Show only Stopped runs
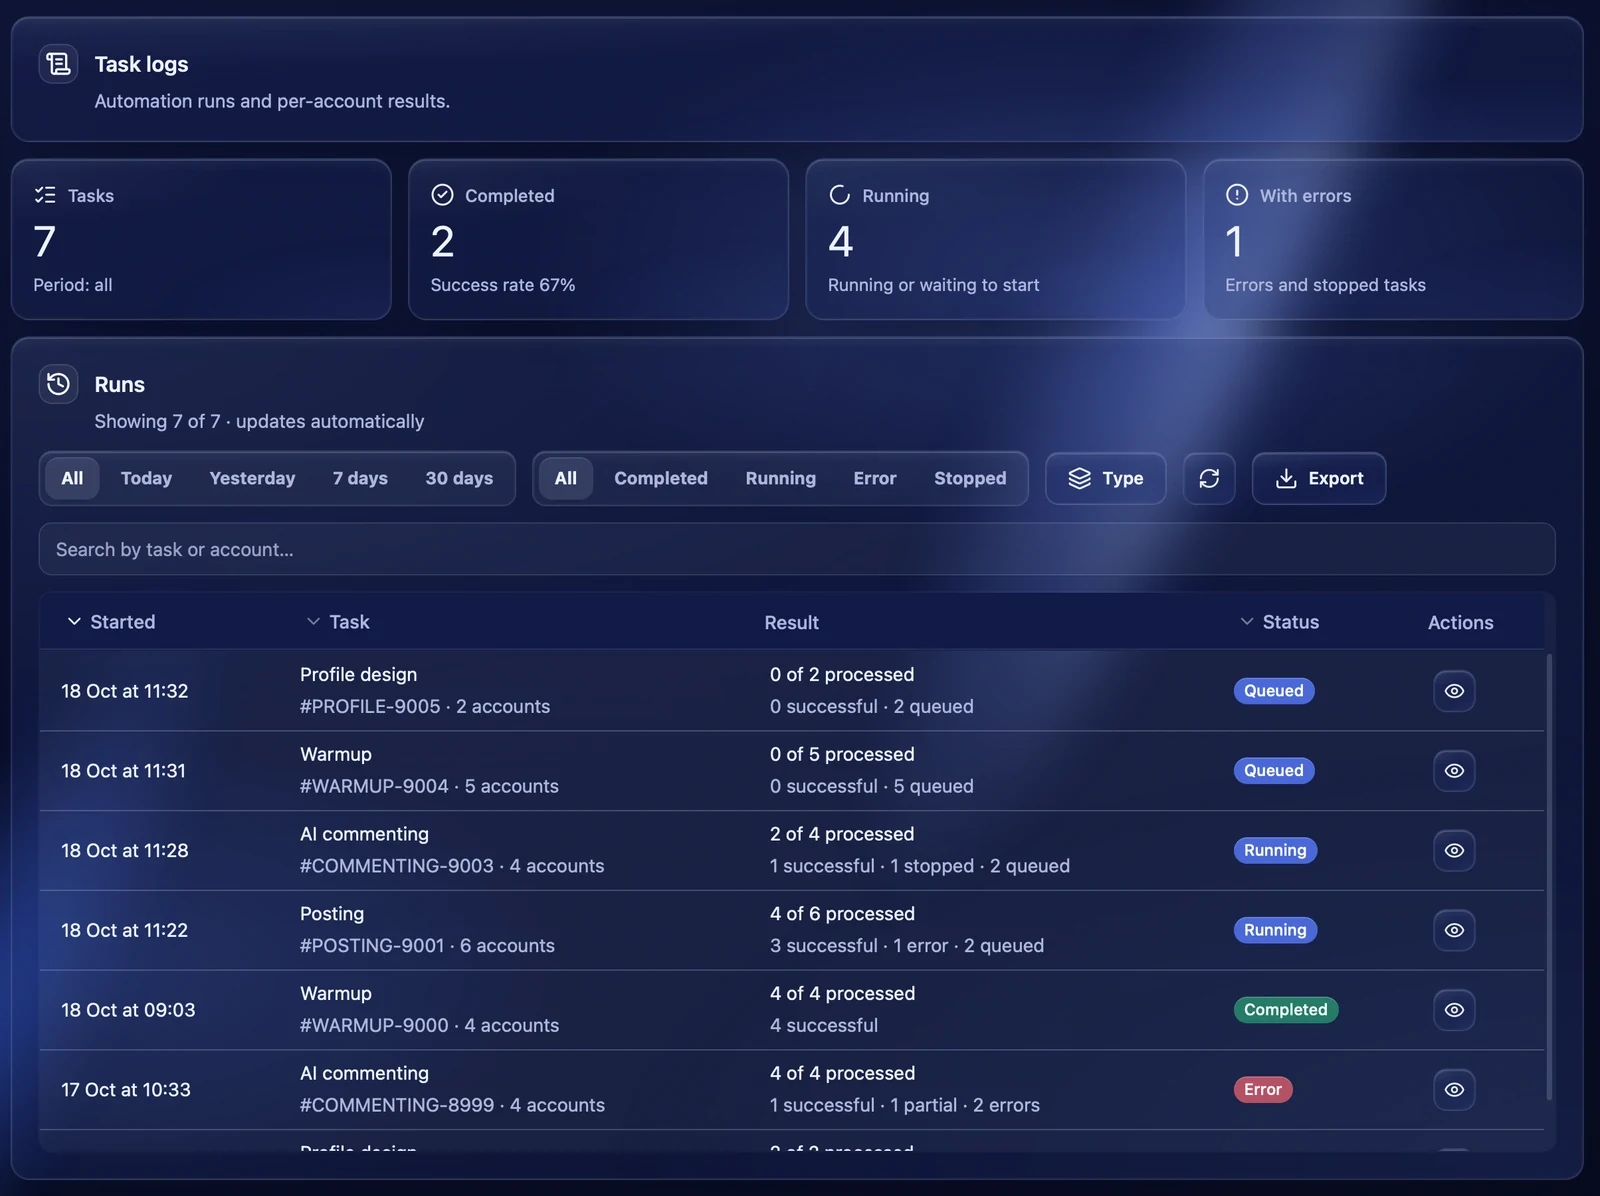1600x1196 pixels. [970, 479]
